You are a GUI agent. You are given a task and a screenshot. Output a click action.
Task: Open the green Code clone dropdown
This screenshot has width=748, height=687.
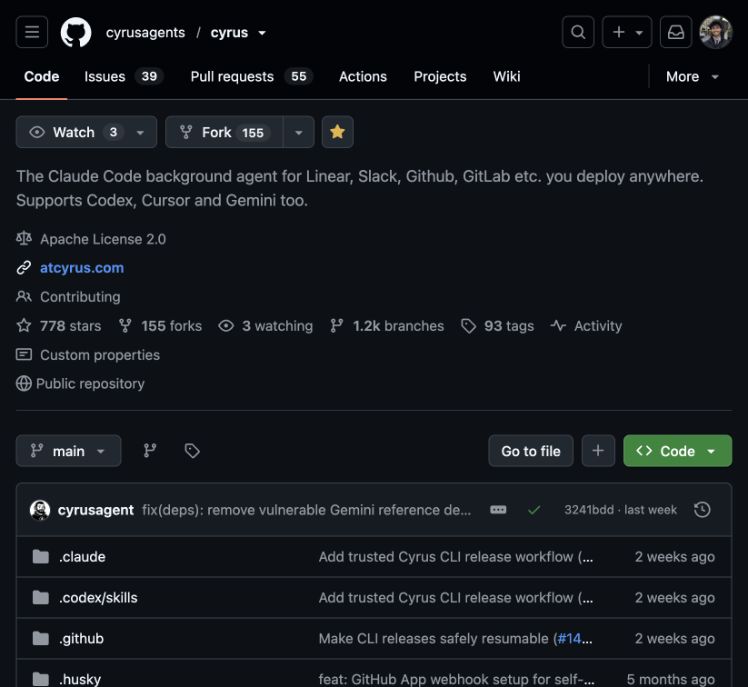[677, 450]
